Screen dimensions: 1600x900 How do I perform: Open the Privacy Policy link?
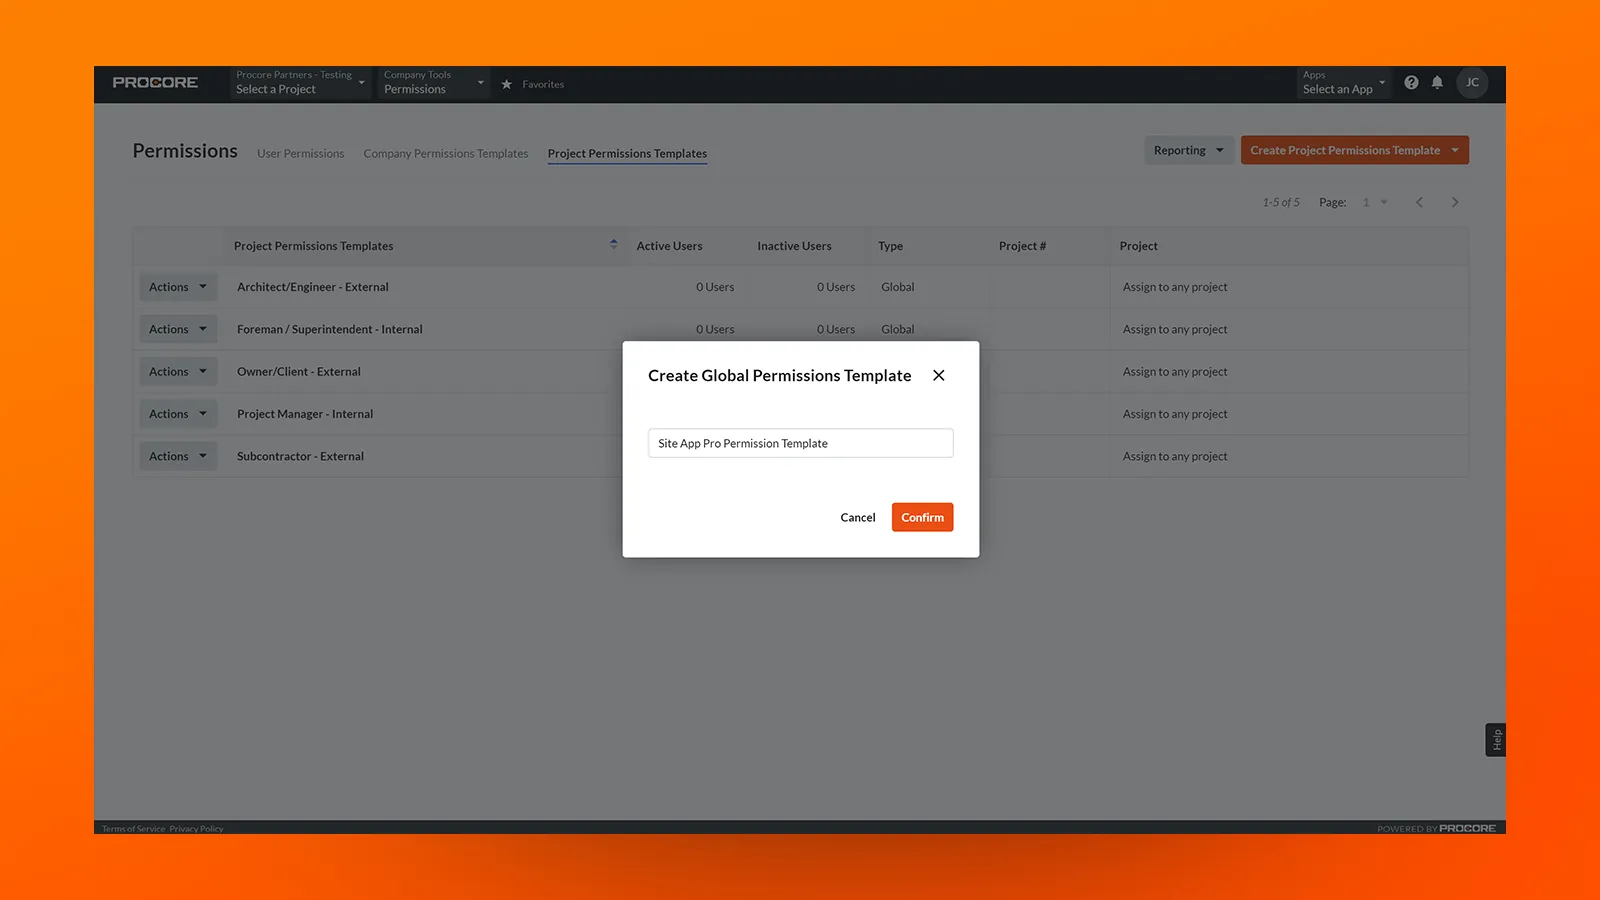196,828
